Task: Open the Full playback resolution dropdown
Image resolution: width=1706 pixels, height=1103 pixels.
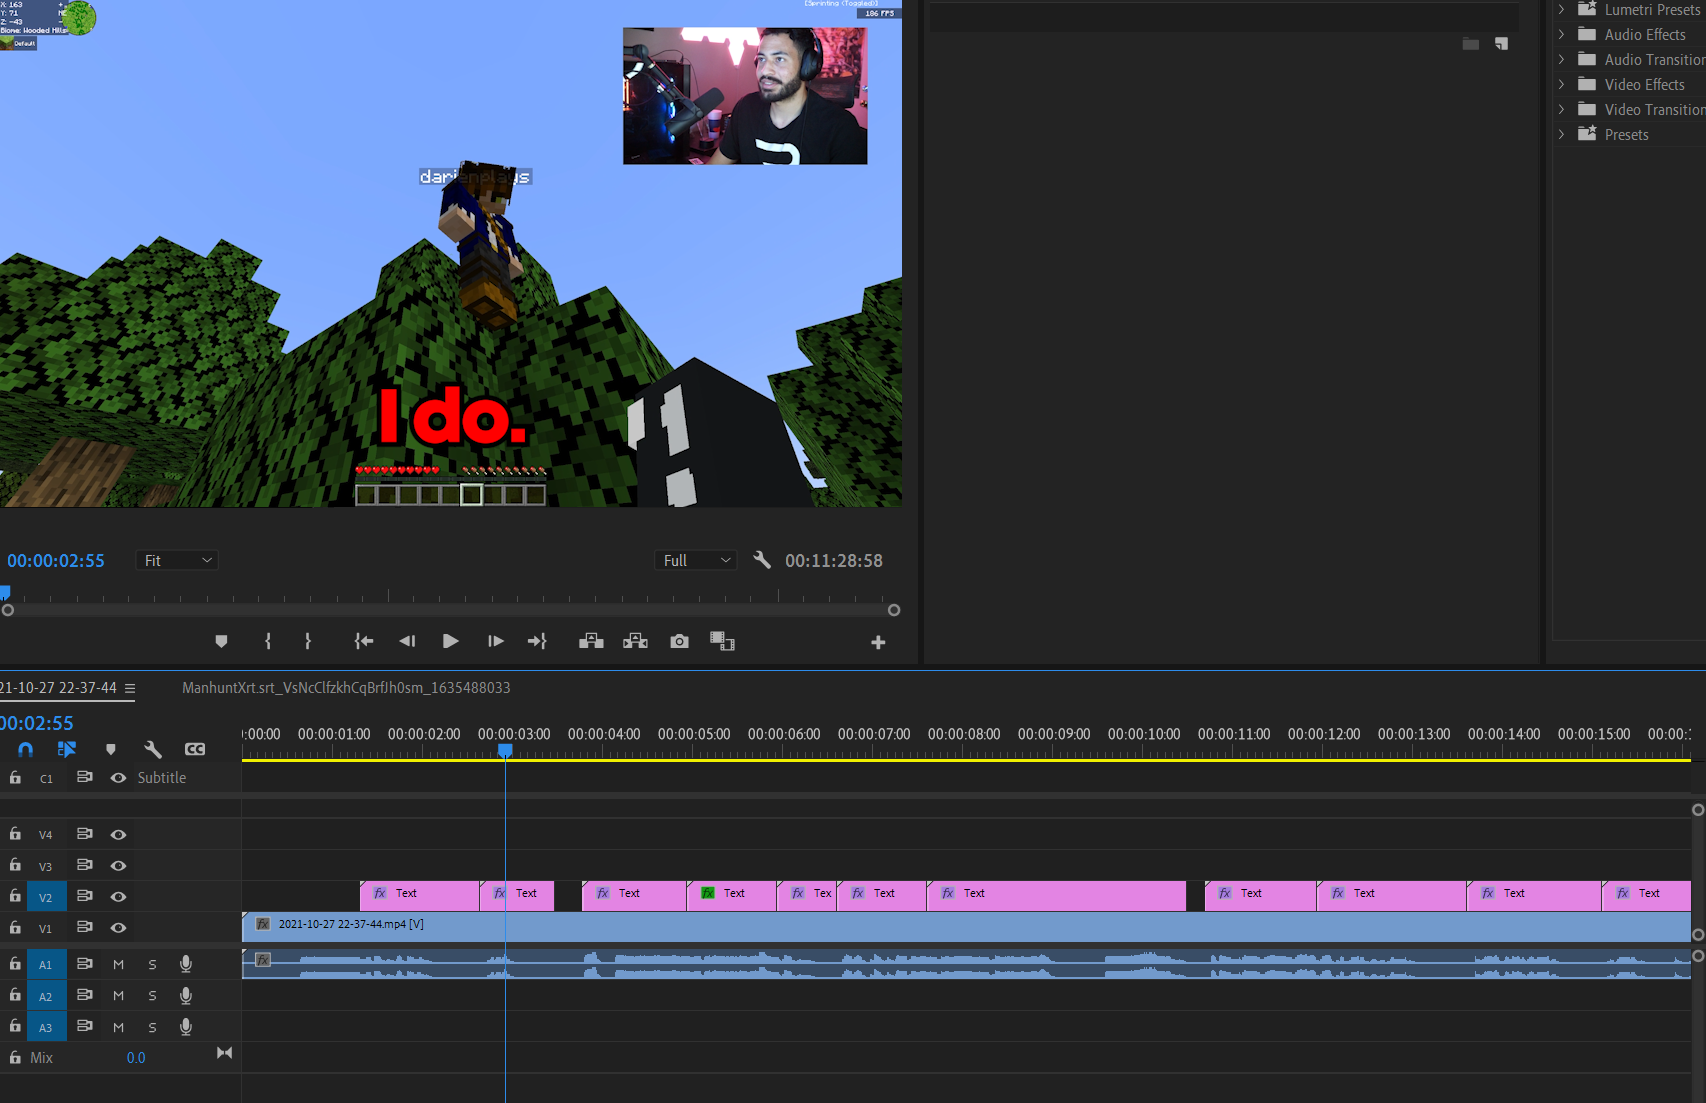Action: point(695,560)
